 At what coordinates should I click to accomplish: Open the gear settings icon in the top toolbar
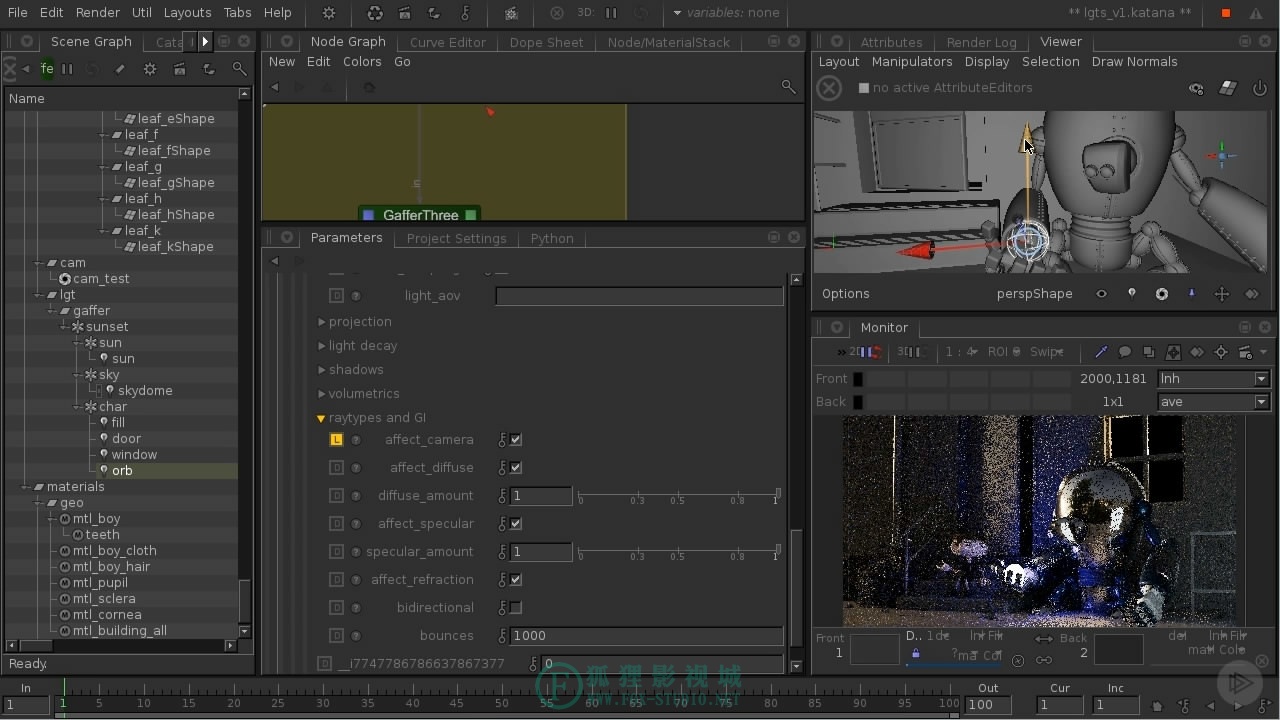point(329,13)
